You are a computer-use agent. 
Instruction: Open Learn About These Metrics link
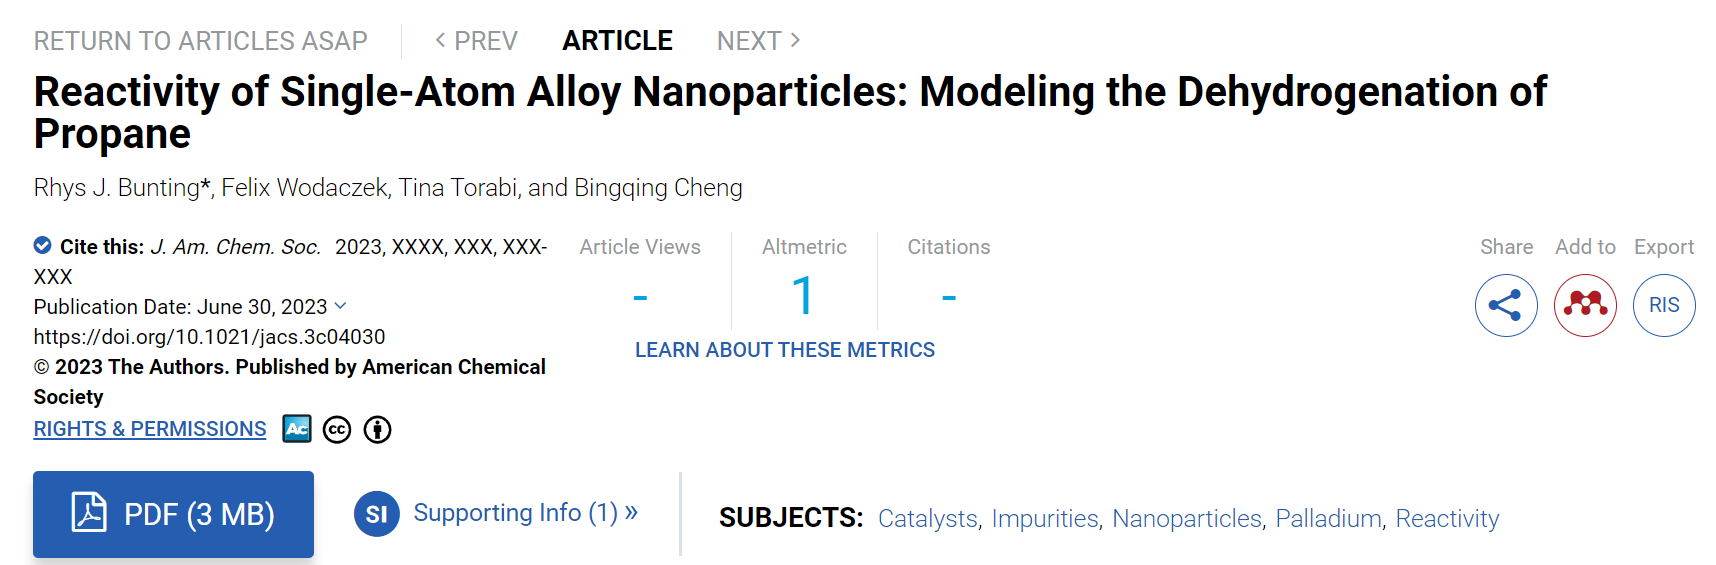point(785,350)
